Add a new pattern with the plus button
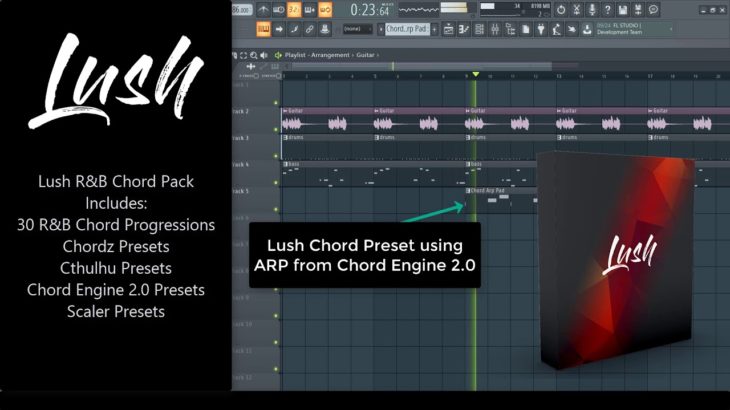The image size is (730, 410). [434, 29]
